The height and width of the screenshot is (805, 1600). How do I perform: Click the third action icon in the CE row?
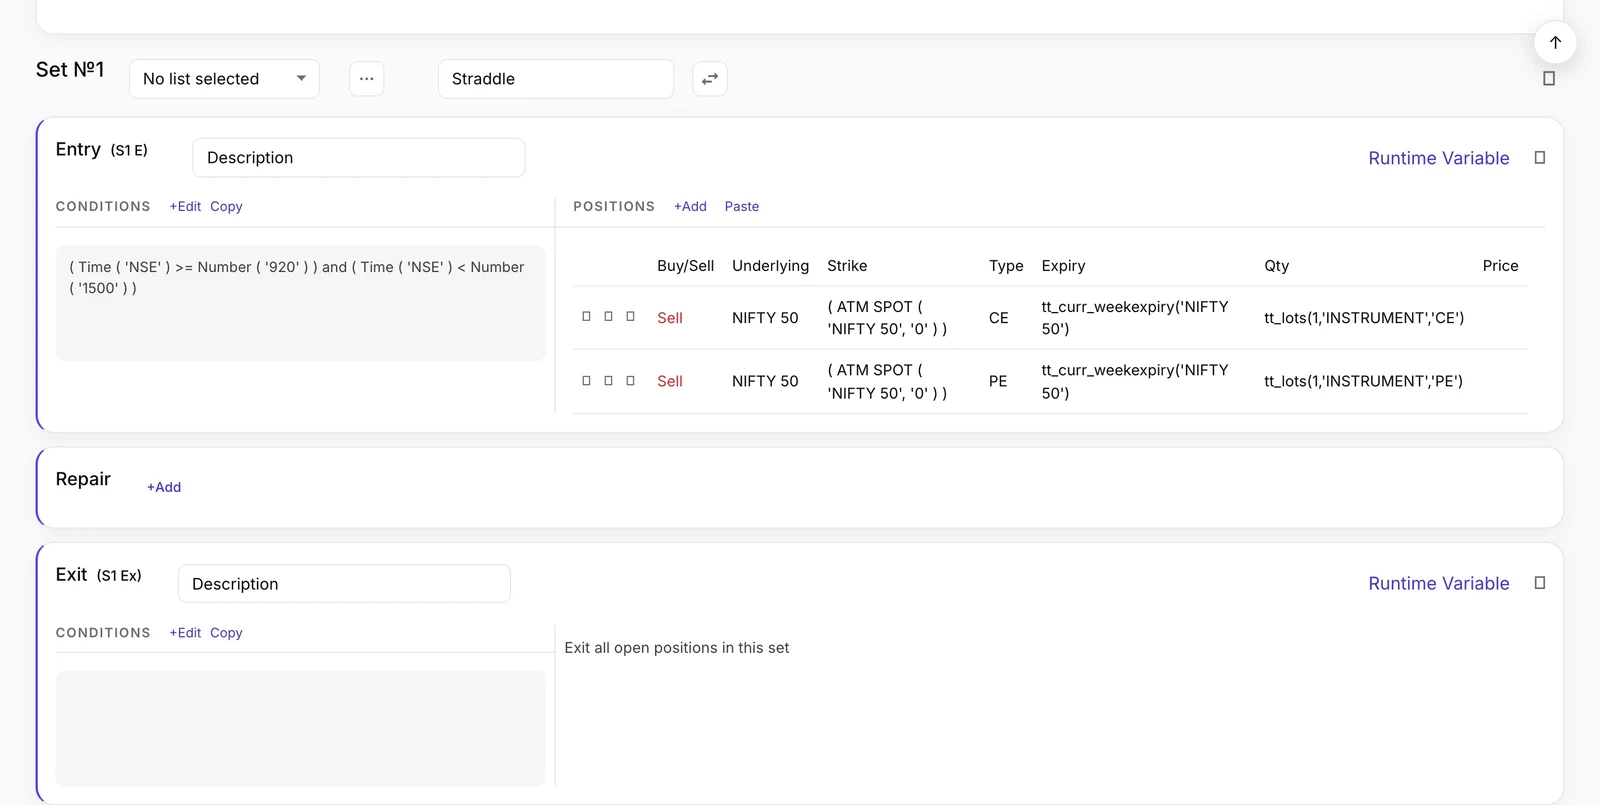point(630,317)
